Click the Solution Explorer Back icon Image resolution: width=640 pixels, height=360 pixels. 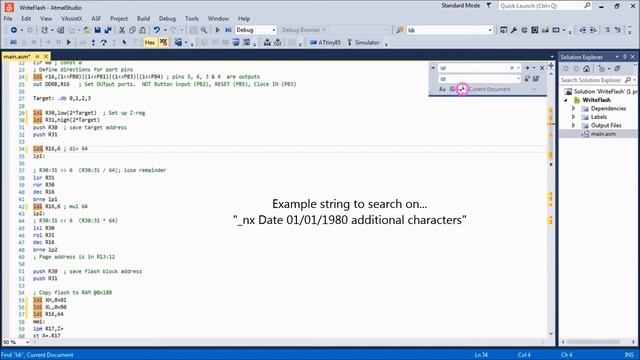point(565,69)
